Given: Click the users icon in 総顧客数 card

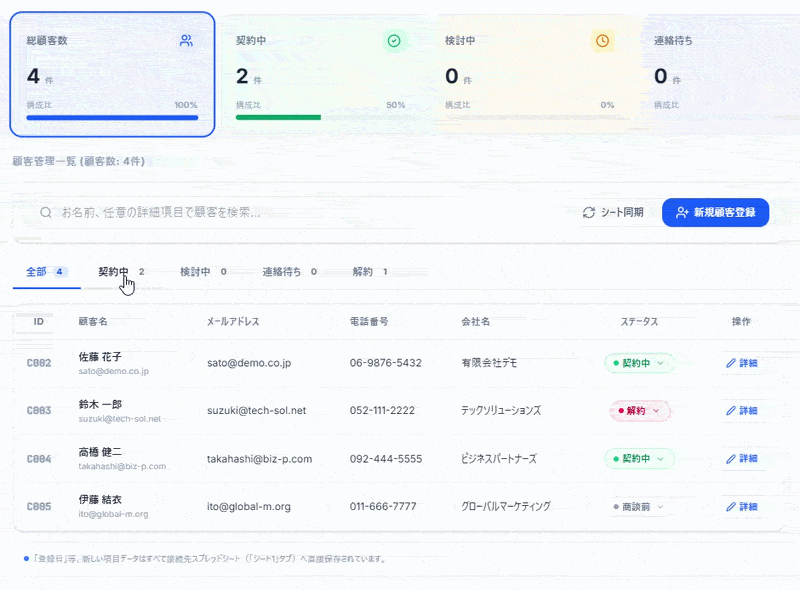Looking at the screenshot, I should [x=186, y=41].
